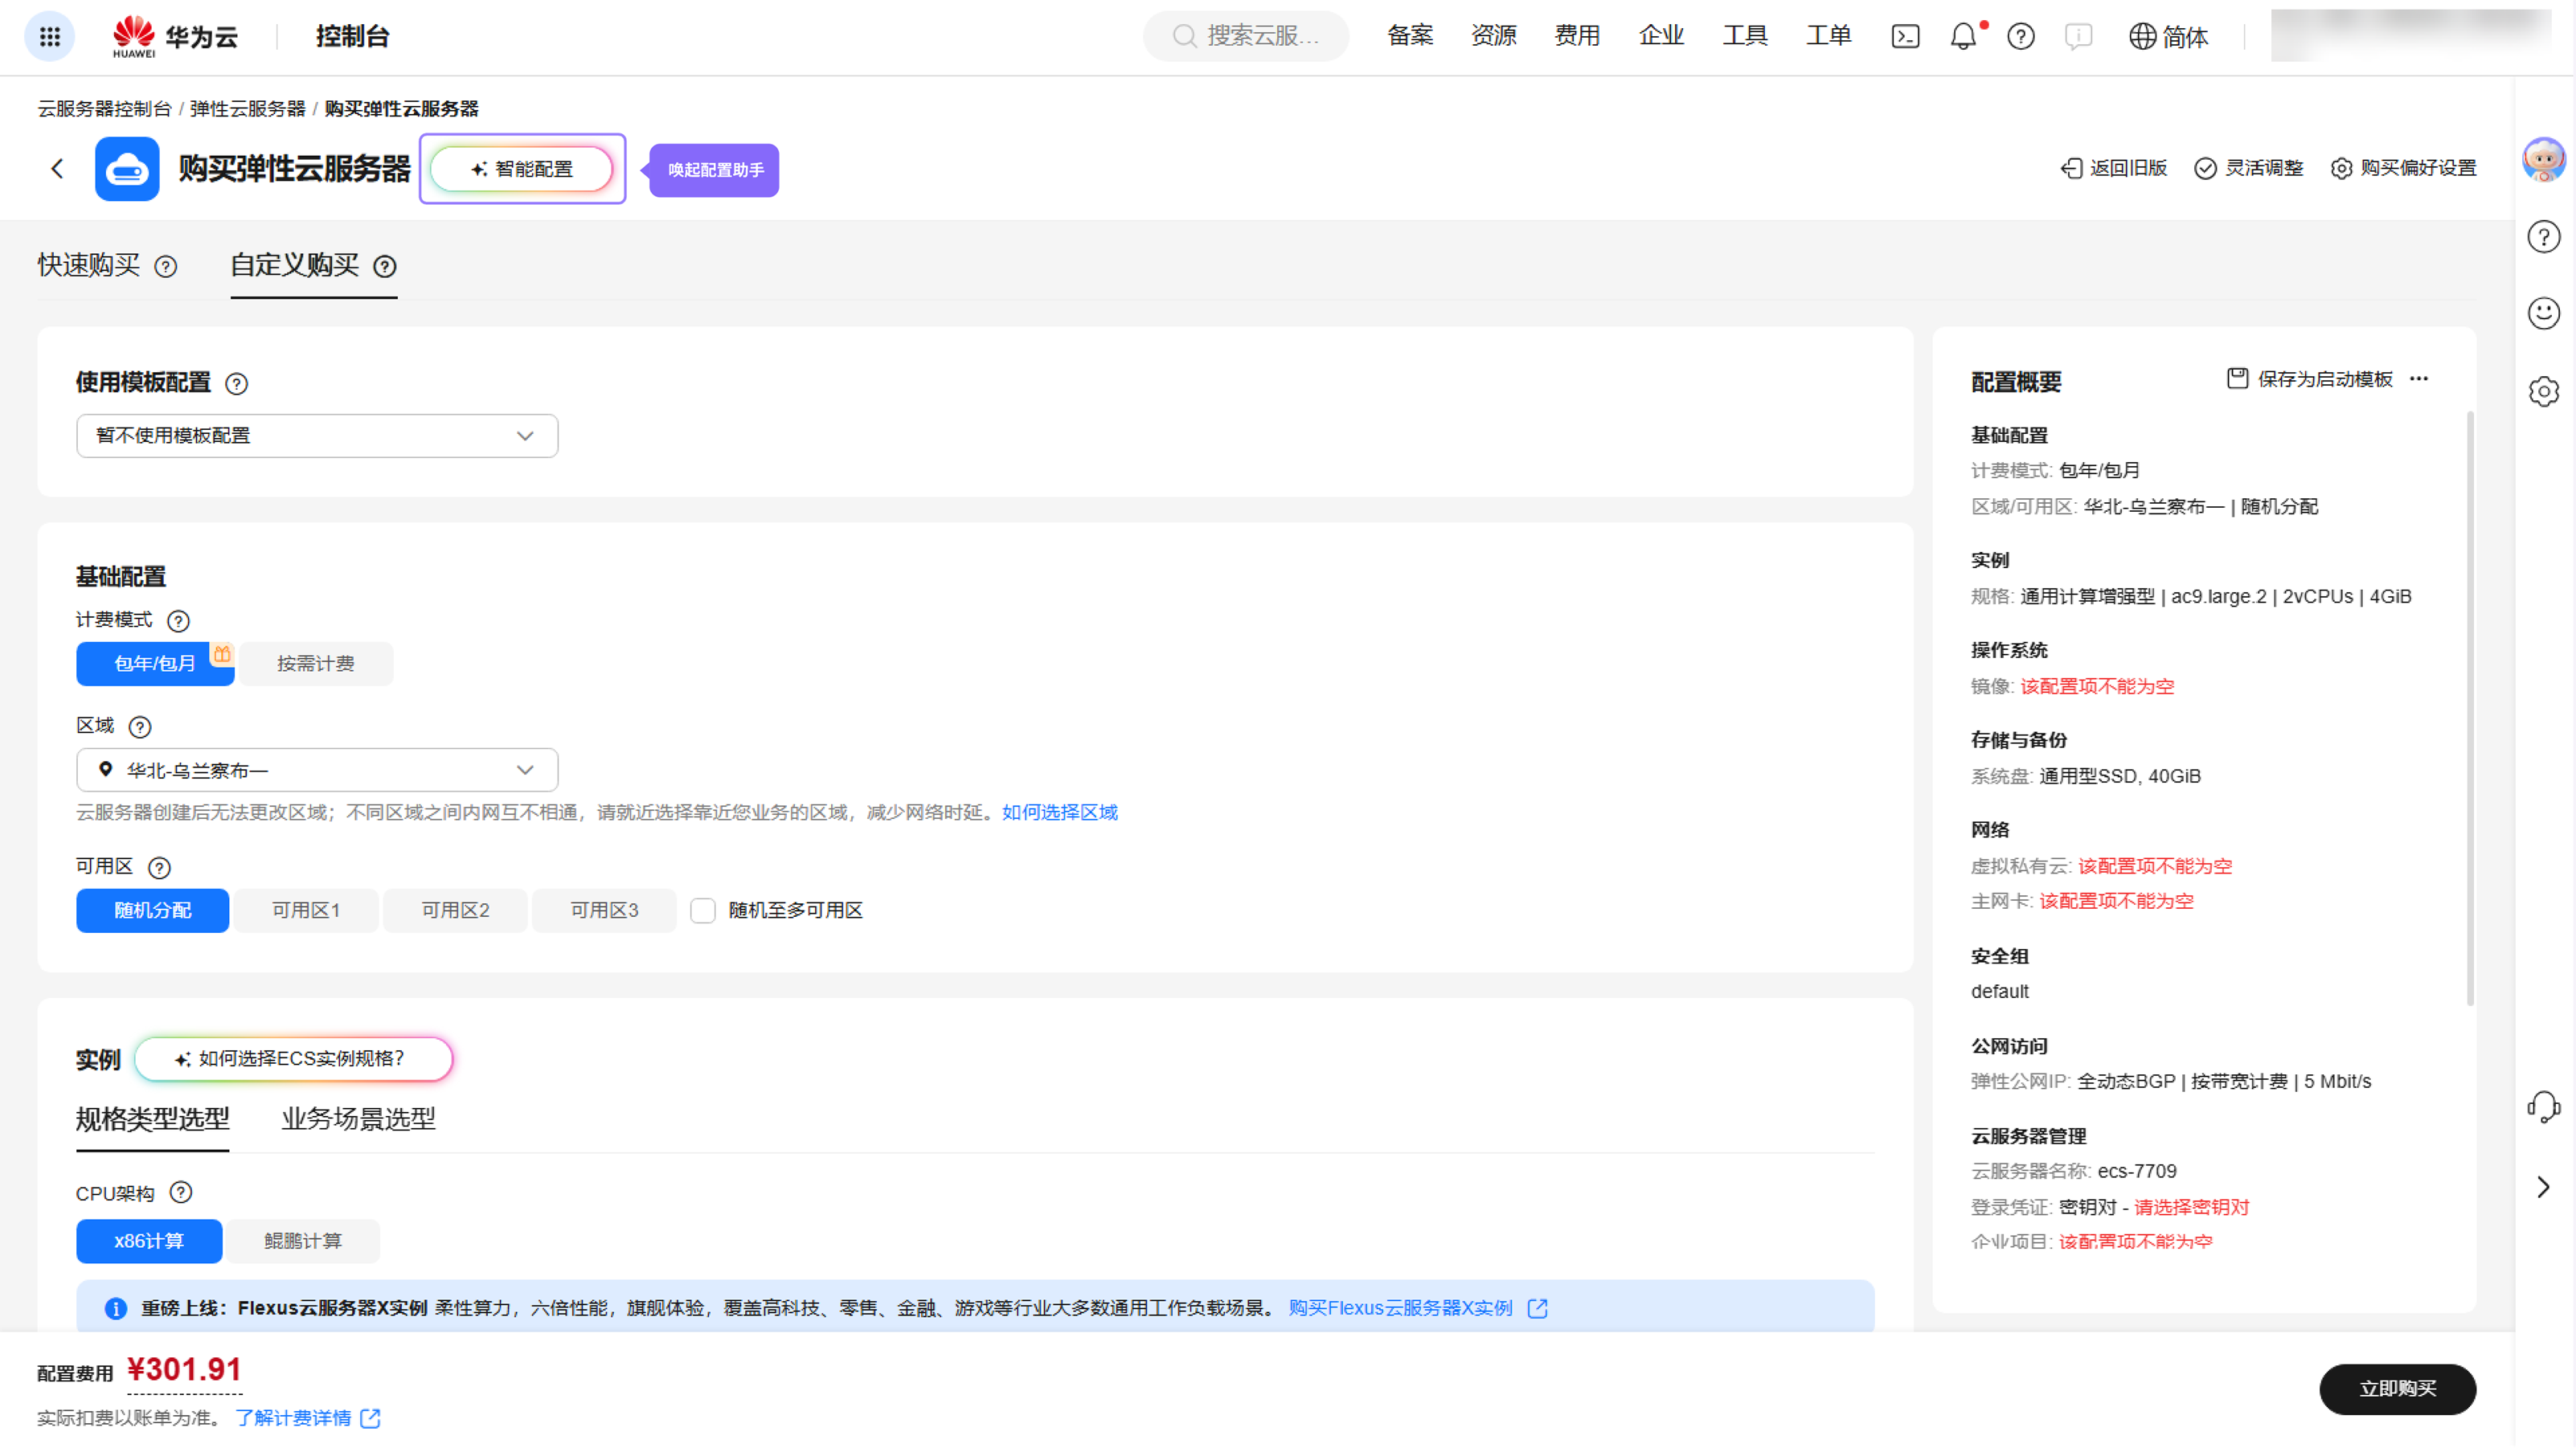The height and width of the screenshot is (1448, 2576).
Task: Open the 简体 language selector
Action: (x=2168, y=37)
